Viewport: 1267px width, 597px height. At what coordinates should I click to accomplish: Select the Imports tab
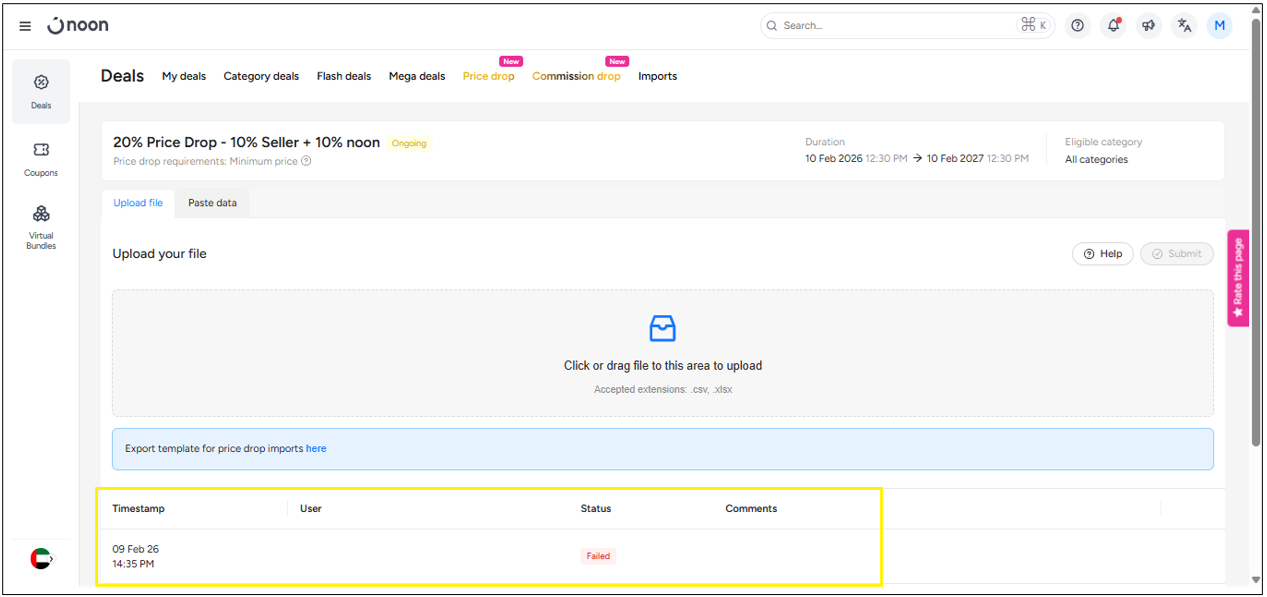(x=657, y=76)
